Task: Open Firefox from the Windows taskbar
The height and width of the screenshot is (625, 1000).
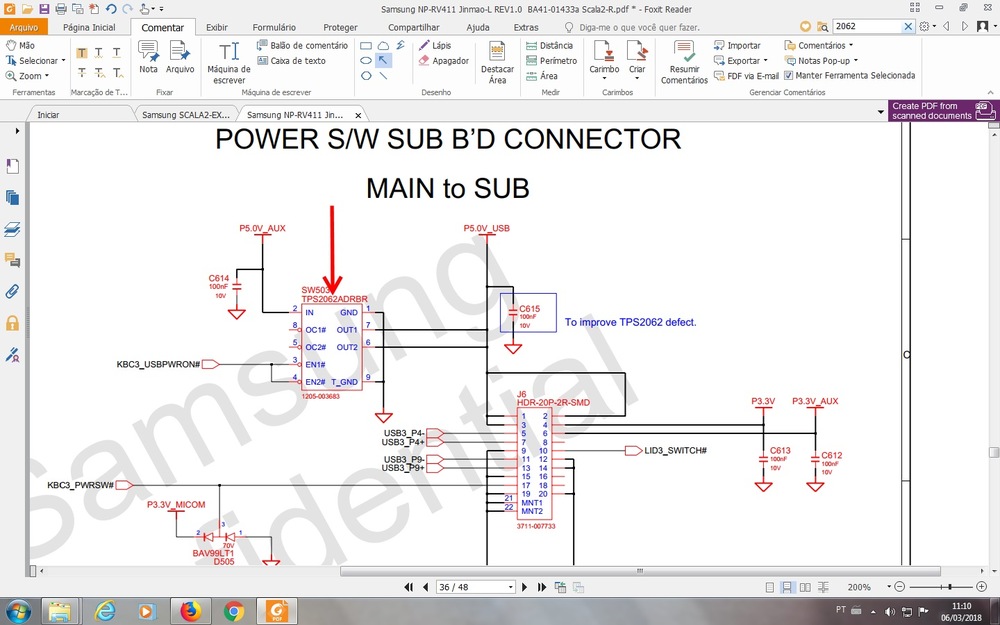Action: click(189, 611)
